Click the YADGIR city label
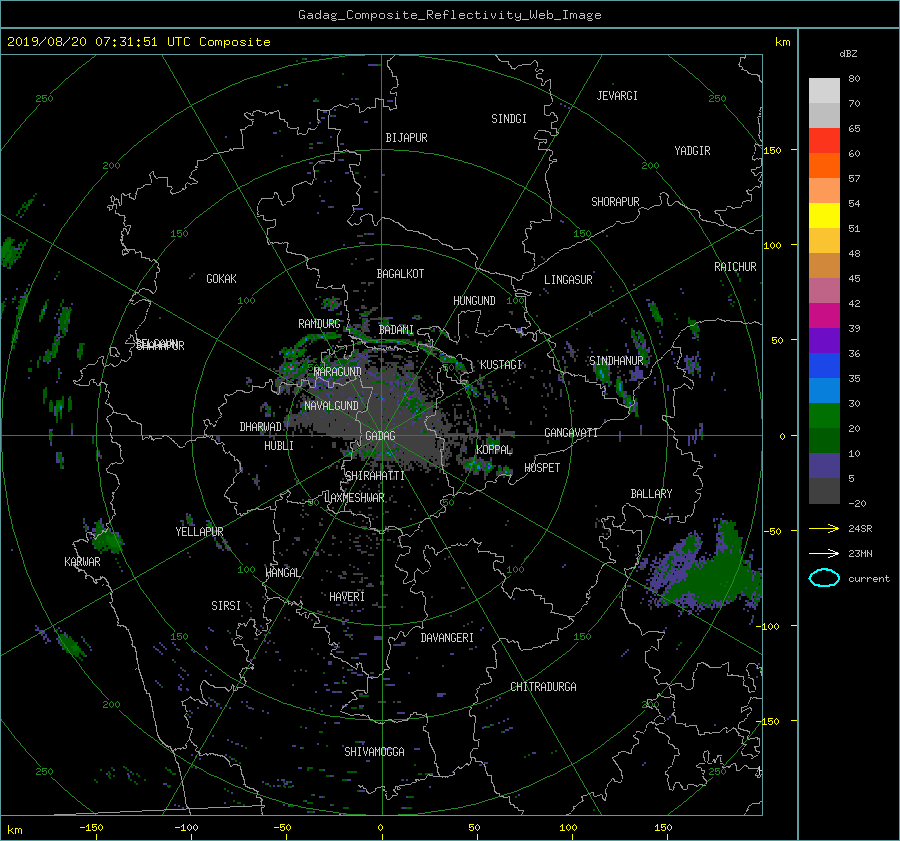The image size is (900, 841). coord(692,151)
